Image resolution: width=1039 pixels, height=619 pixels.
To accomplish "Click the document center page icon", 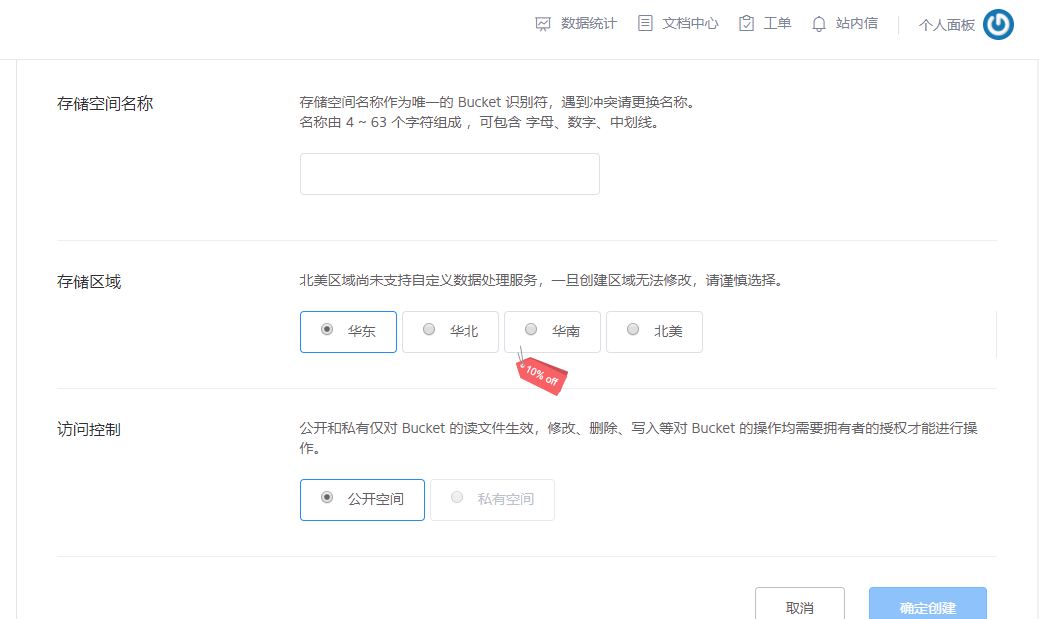I will pos(645,24).
